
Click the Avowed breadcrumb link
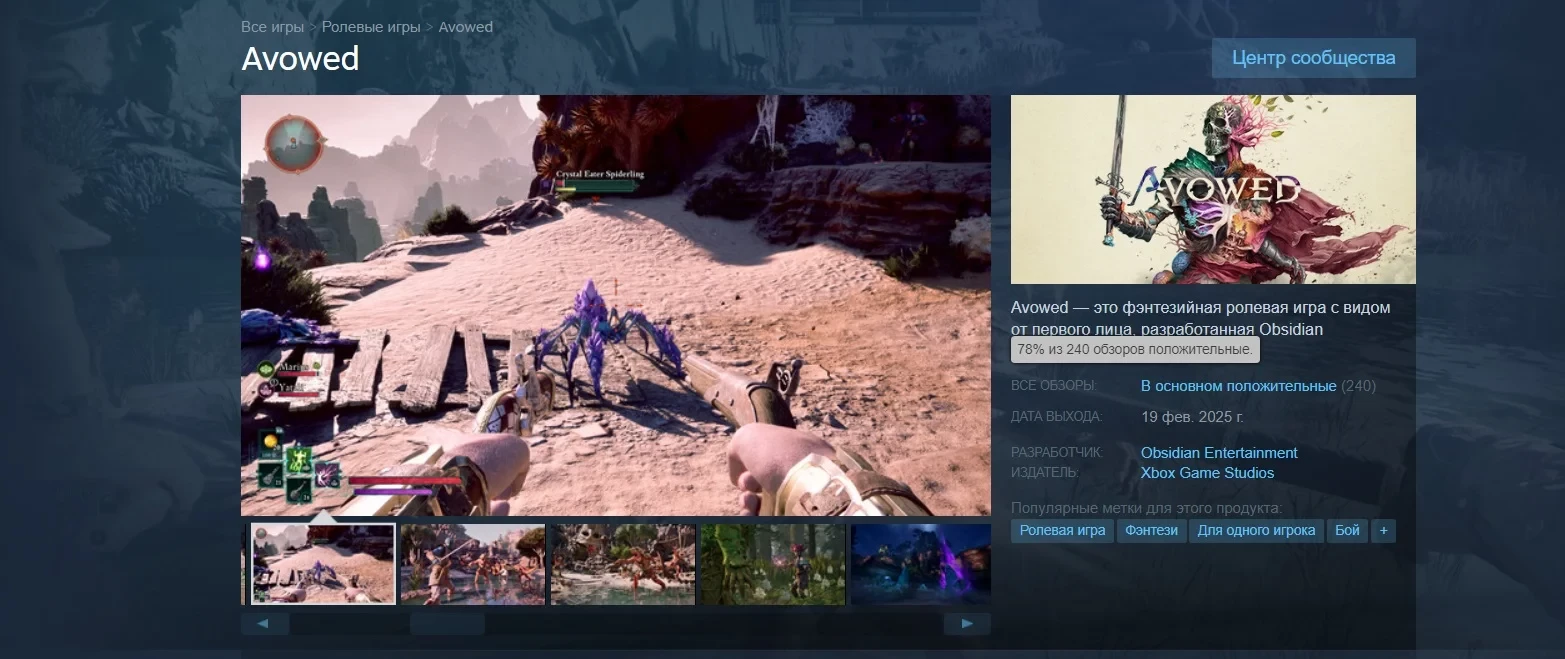coord(465,27)
